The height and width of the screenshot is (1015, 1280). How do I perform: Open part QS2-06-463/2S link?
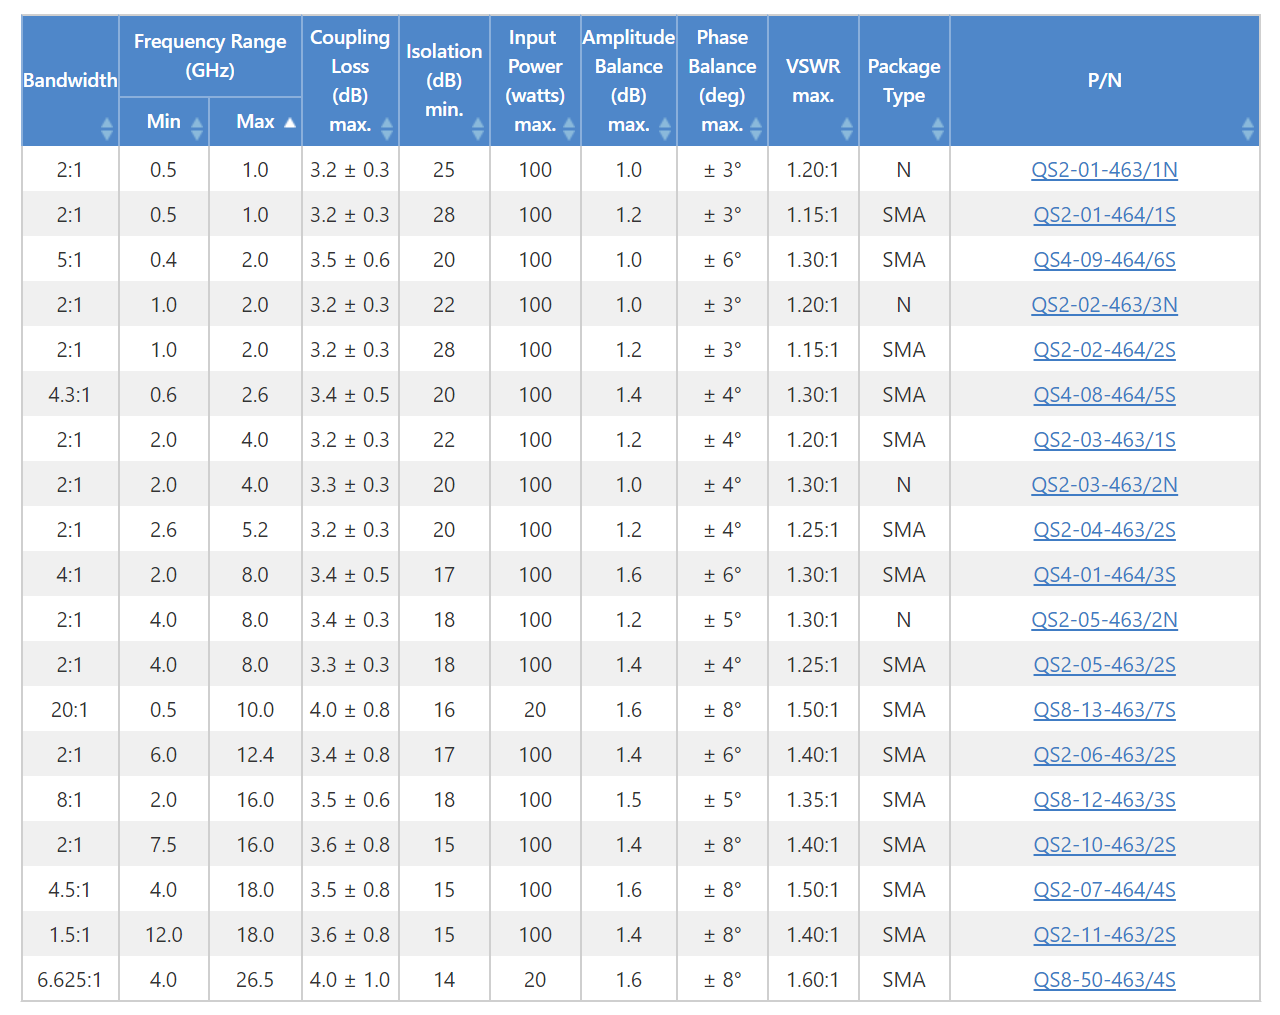[x=1104, y=755]
